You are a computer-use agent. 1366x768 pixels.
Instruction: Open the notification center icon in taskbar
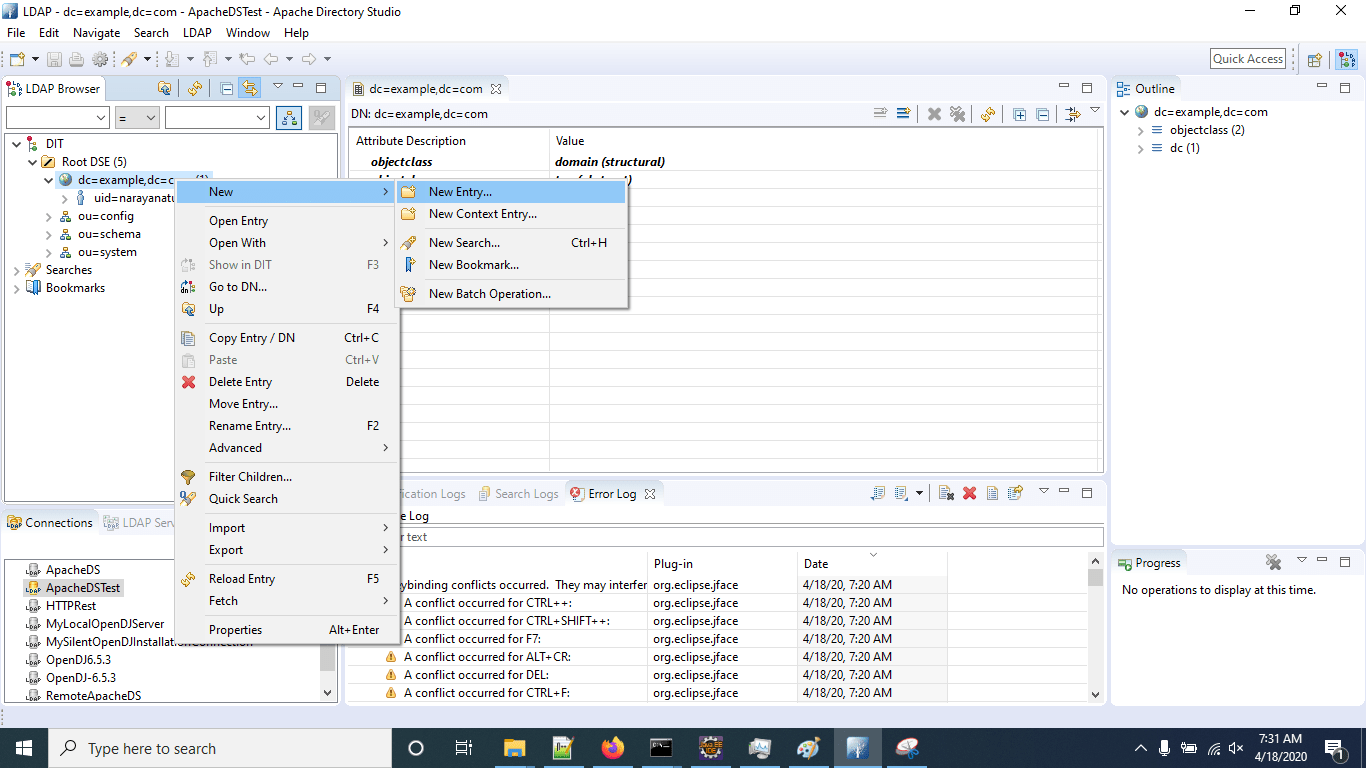point(1333,748)
